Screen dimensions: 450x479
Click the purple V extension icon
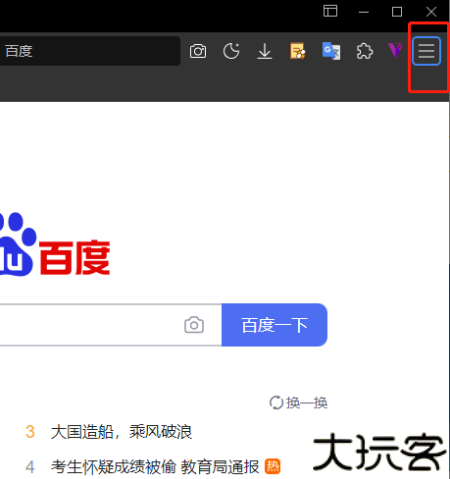click(x=395, y=50)
